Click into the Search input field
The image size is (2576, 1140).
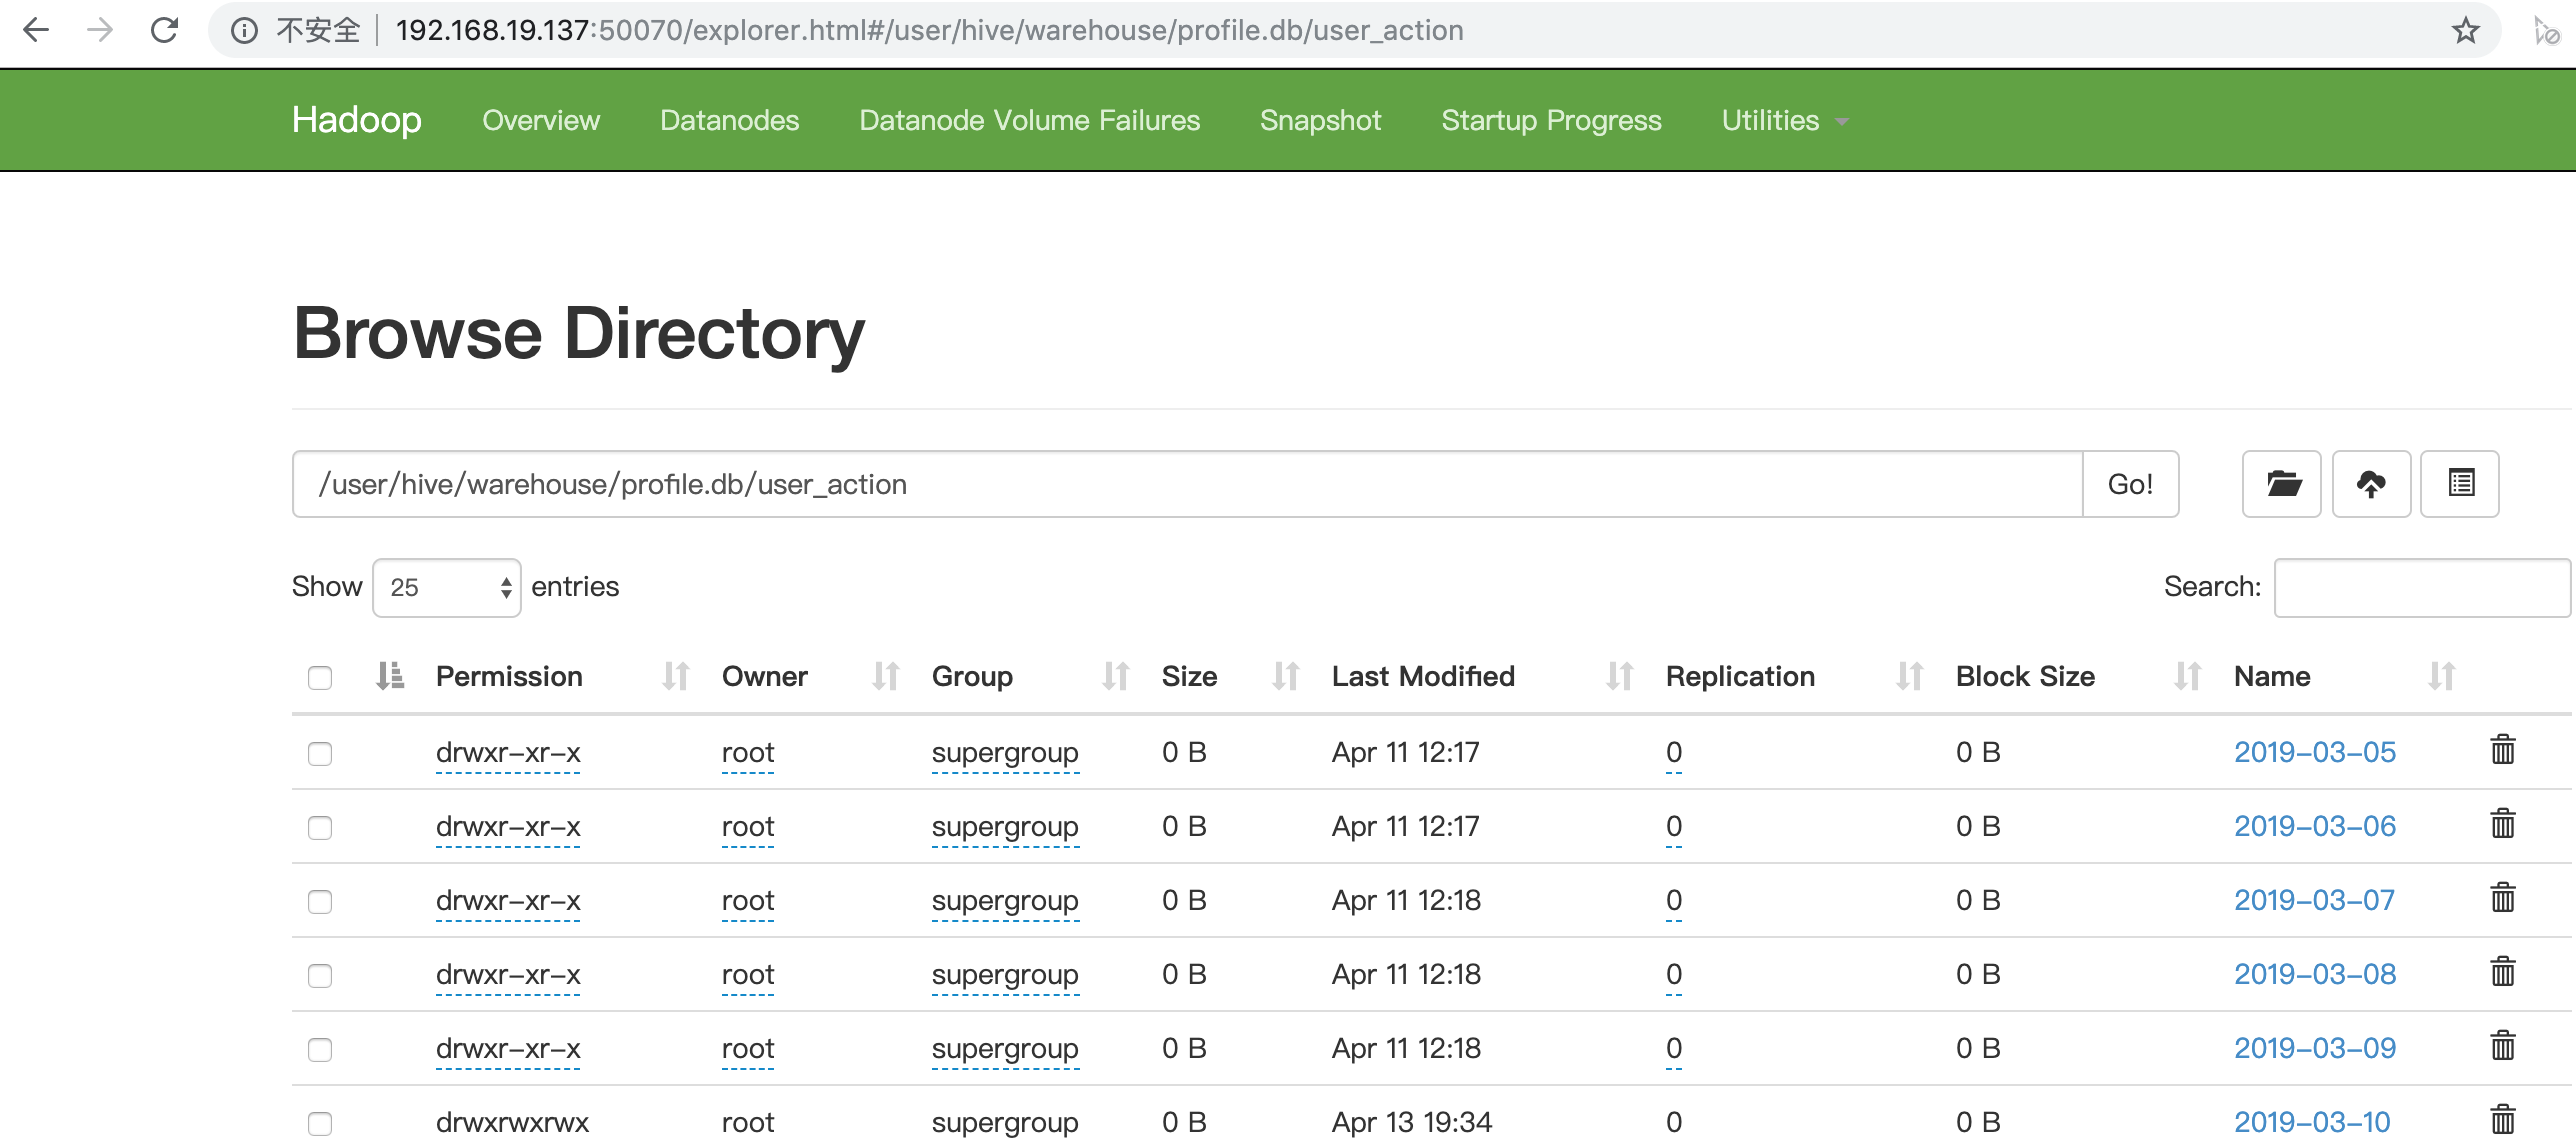(2421, 588)
